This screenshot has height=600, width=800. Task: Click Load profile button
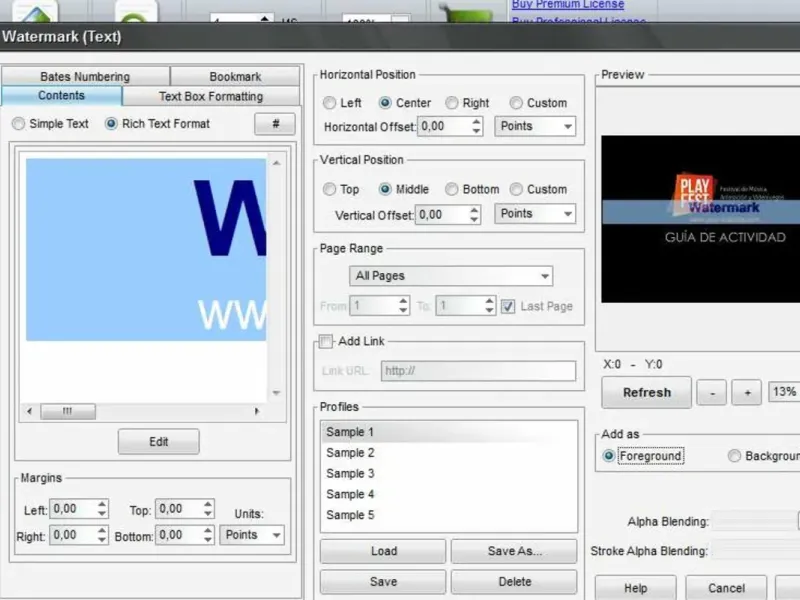pyautogui.click(x=383, y=551)
